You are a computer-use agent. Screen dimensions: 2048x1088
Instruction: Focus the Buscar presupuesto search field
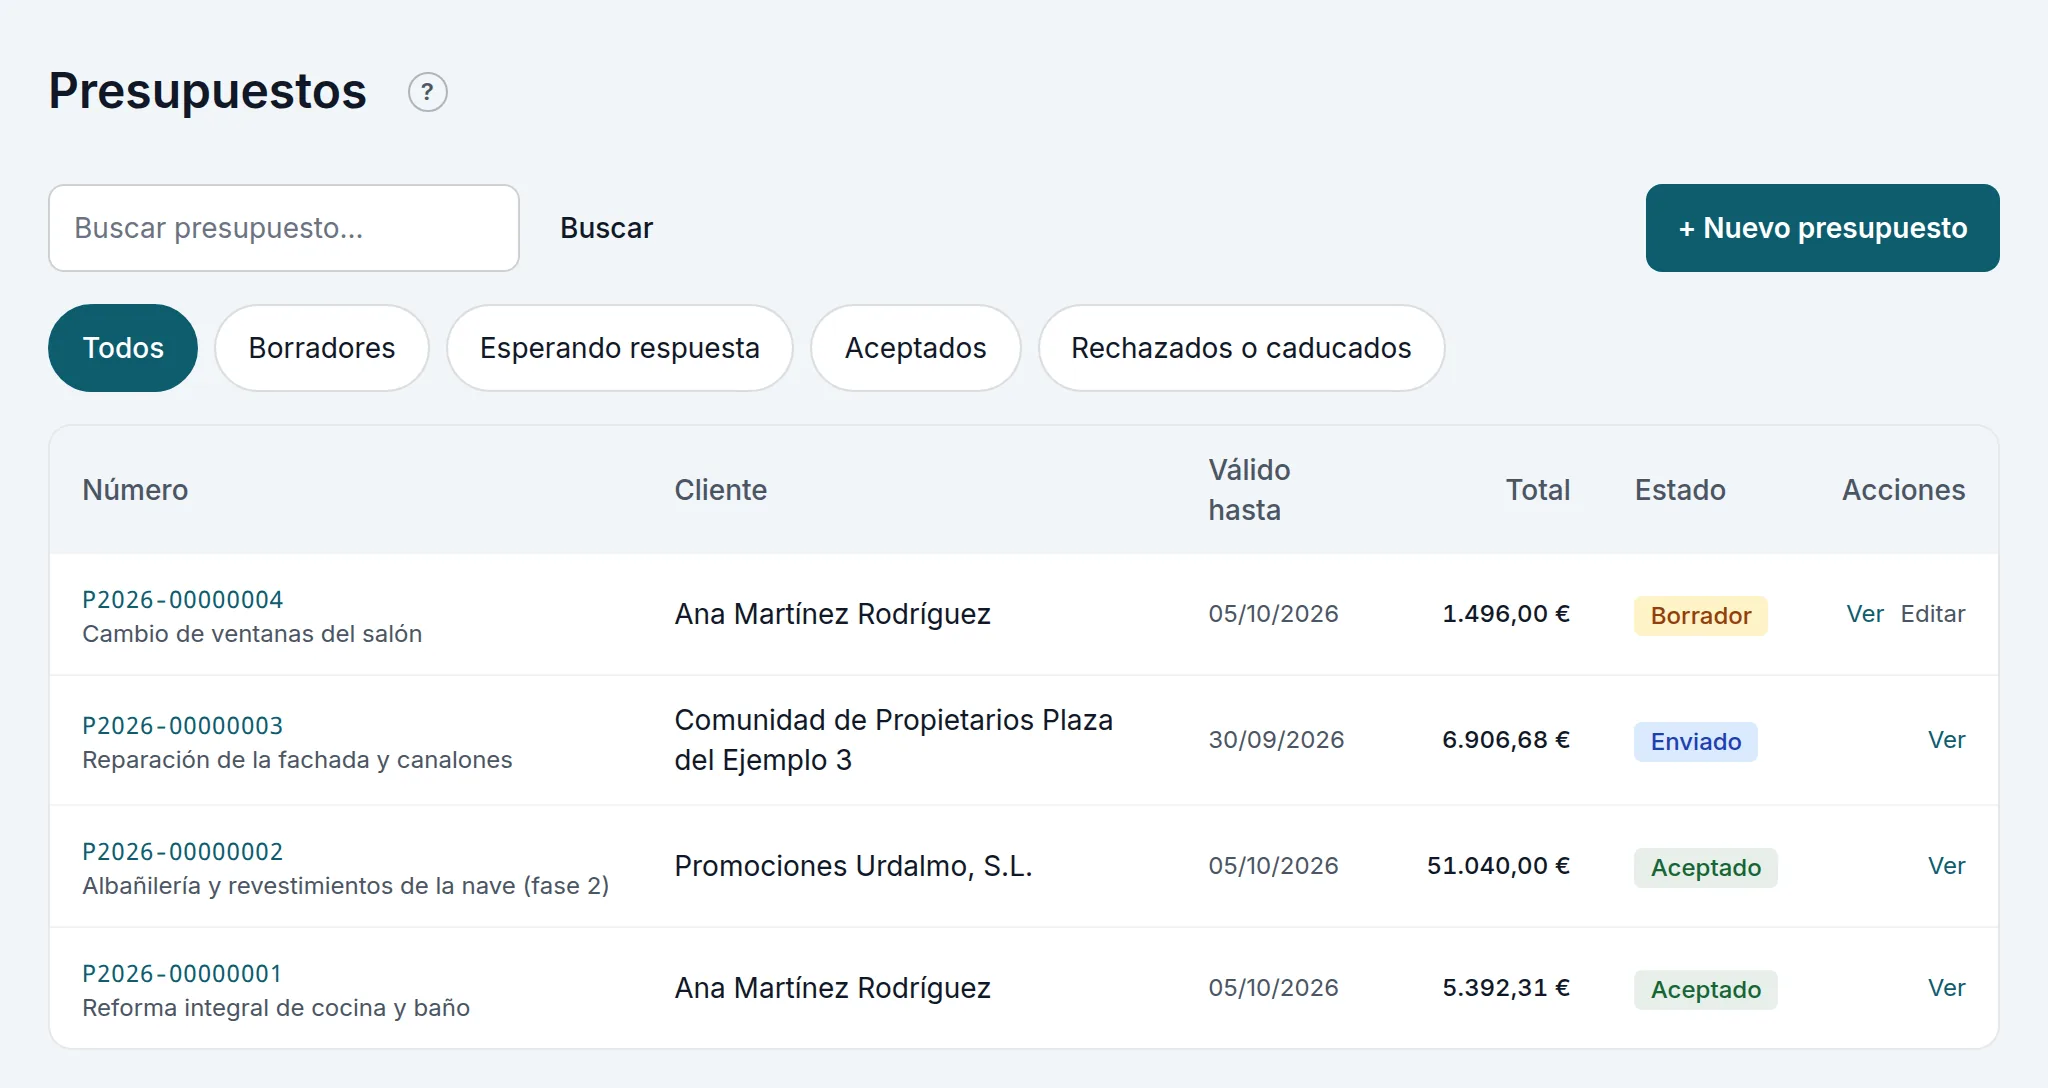tap(284, 228)
